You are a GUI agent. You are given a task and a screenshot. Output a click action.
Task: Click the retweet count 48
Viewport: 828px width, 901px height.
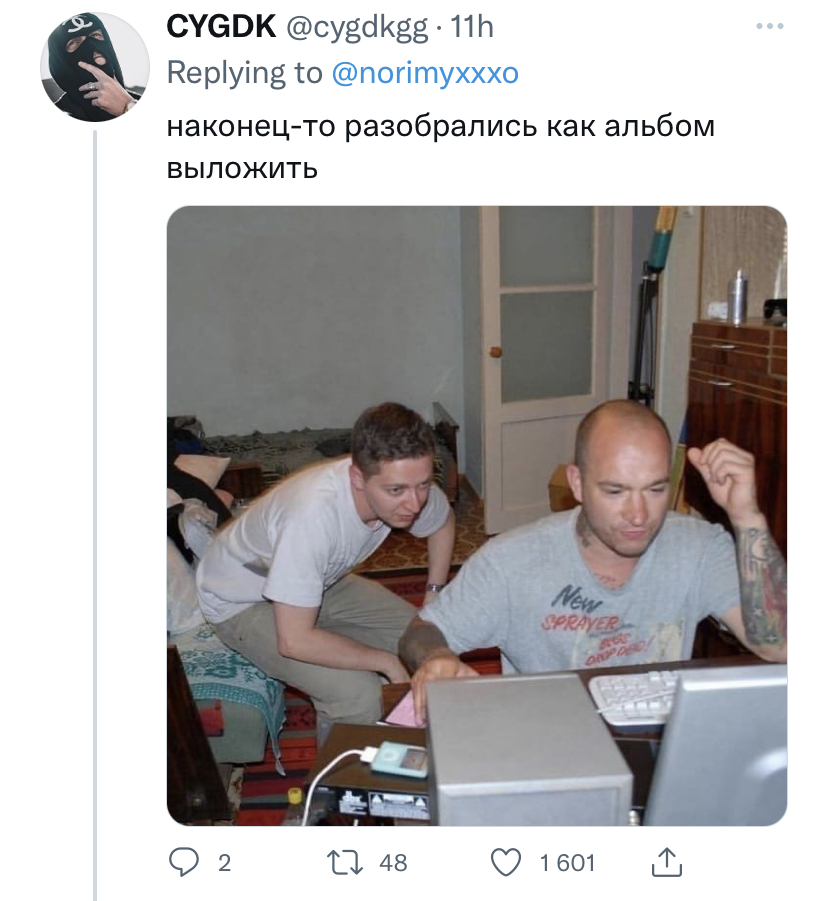tap(393, 863)
